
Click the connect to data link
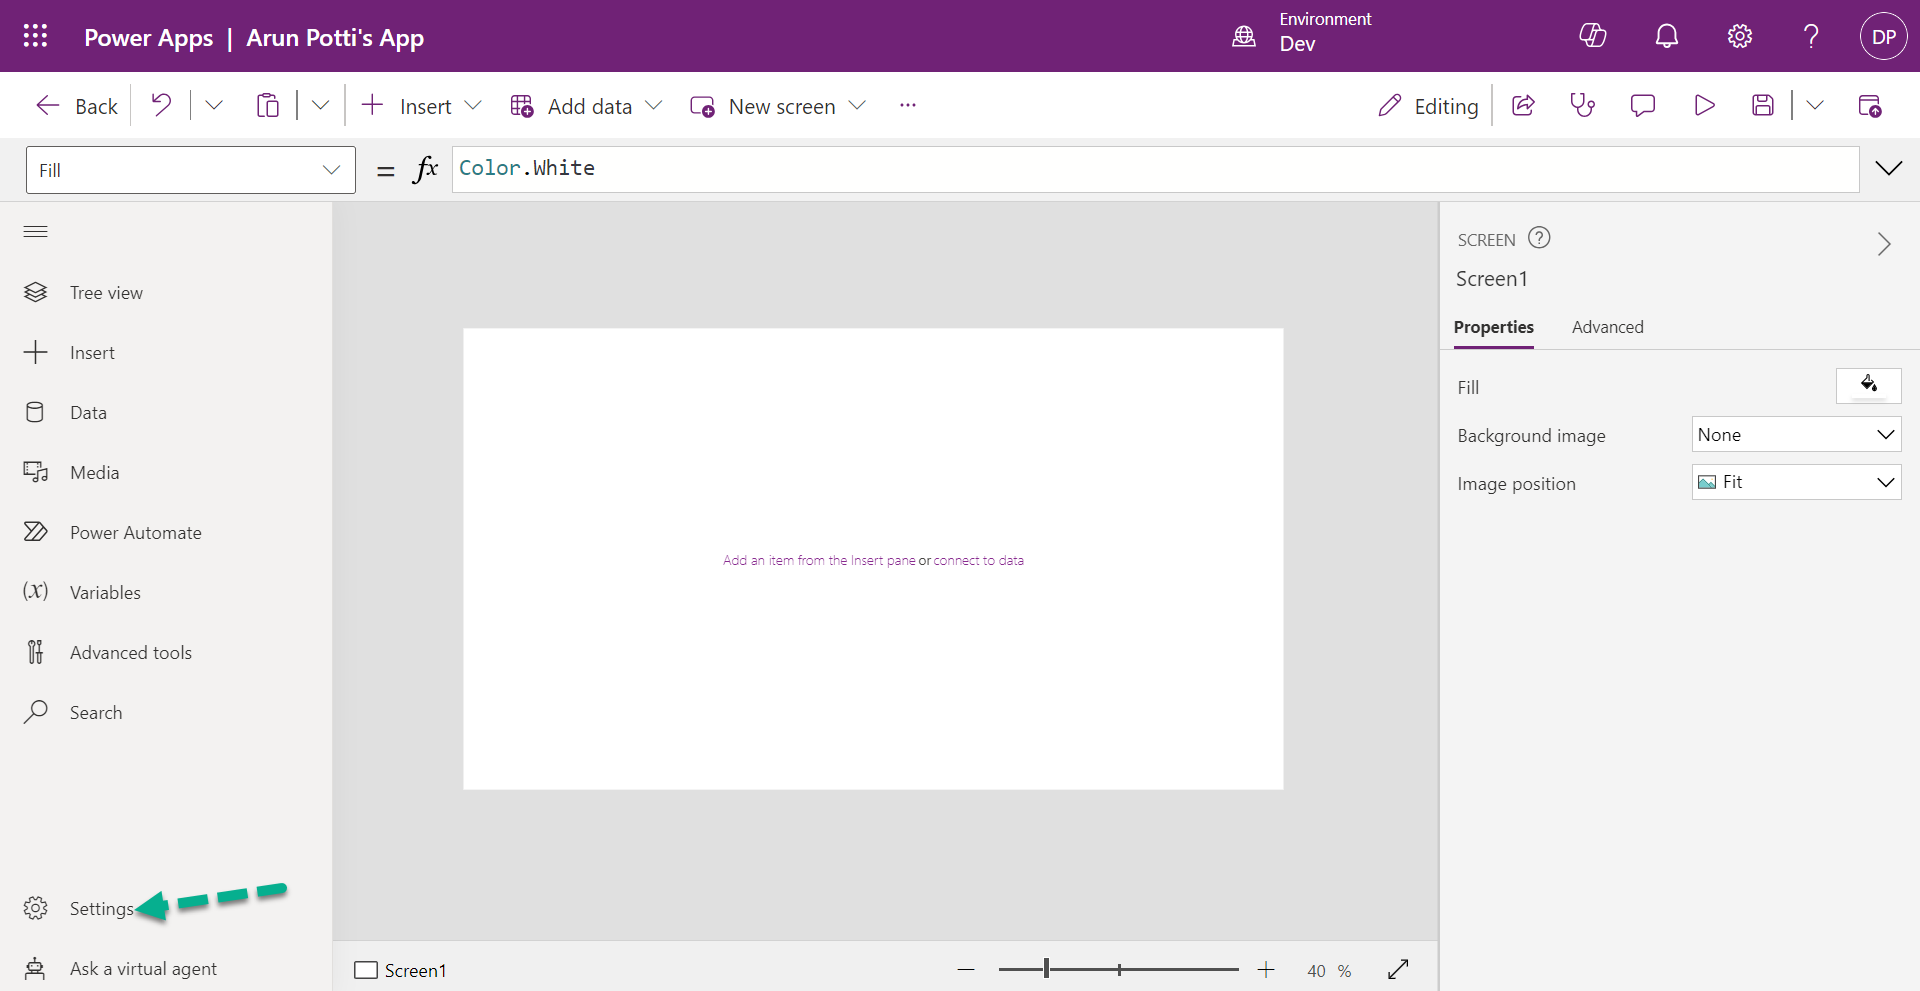point(978,560)
